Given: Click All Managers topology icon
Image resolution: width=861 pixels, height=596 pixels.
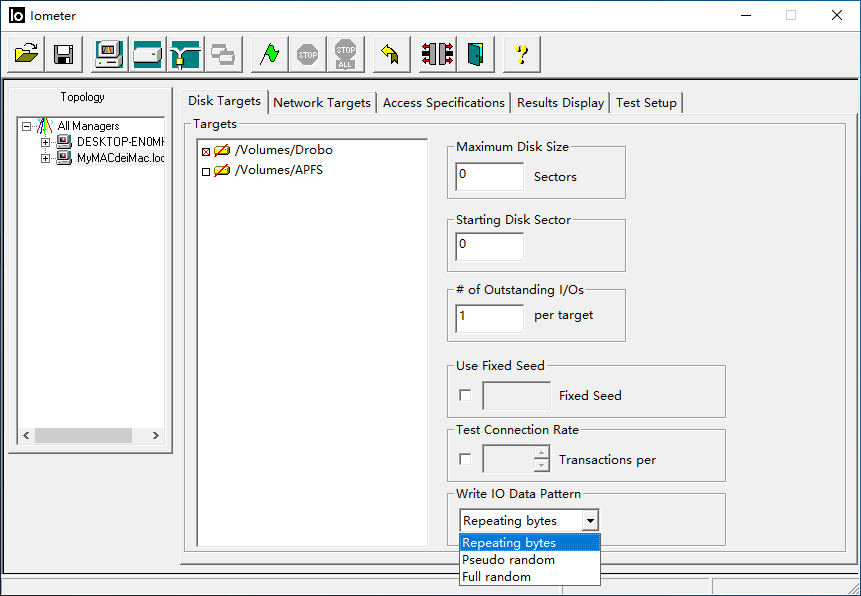Looking at the screenshot, I should tap(45, 126).
